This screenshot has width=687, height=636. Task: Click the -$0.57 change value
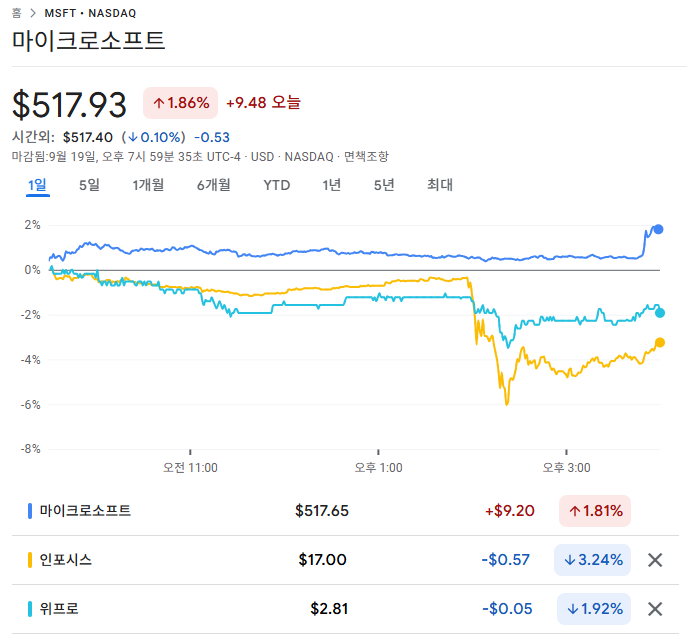pyautogui.click(x=505, y=560)
